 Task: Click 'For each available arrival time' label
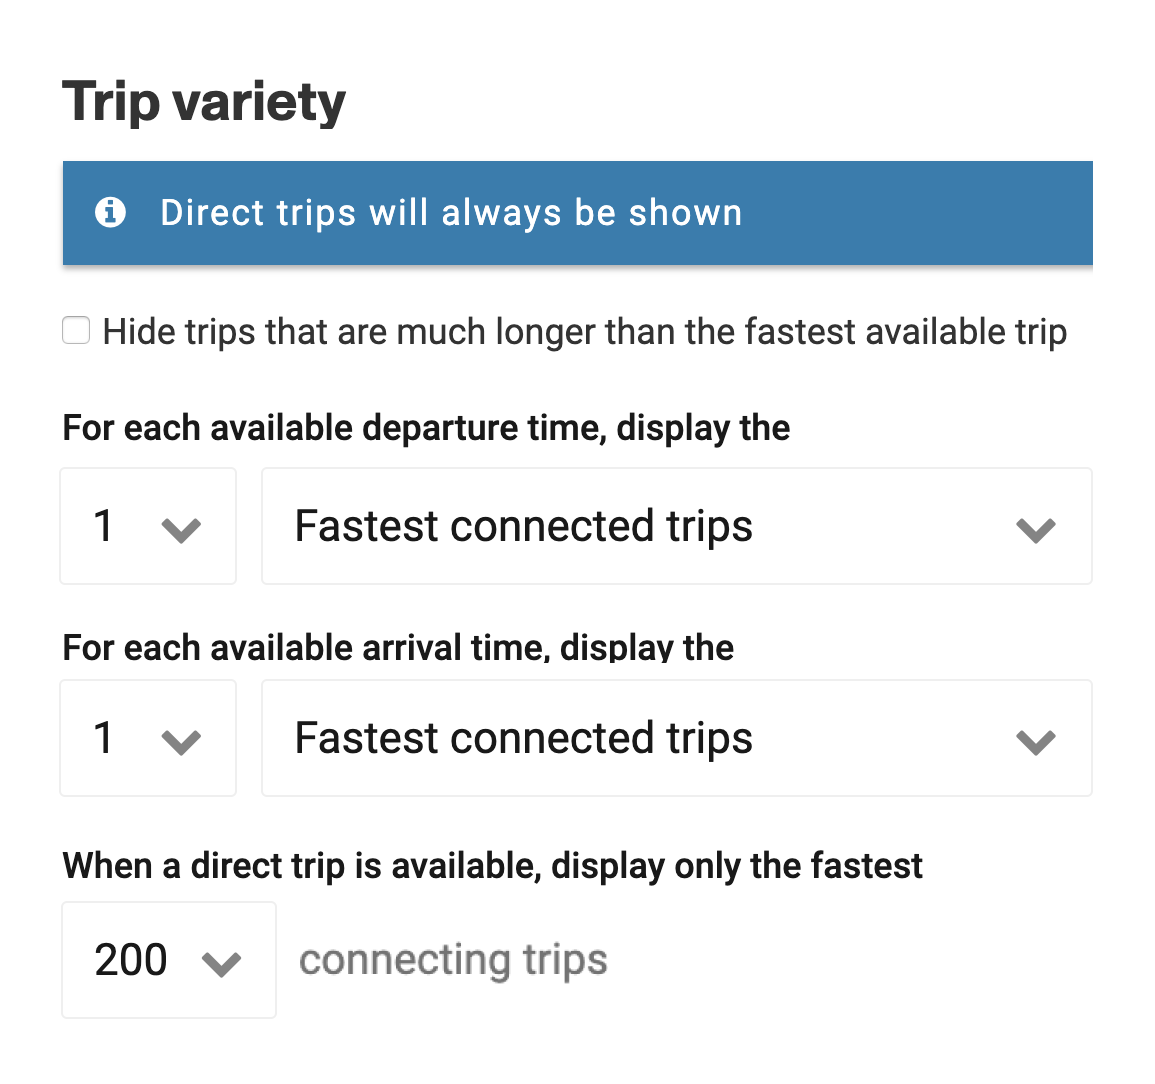[x=399, y=647]
